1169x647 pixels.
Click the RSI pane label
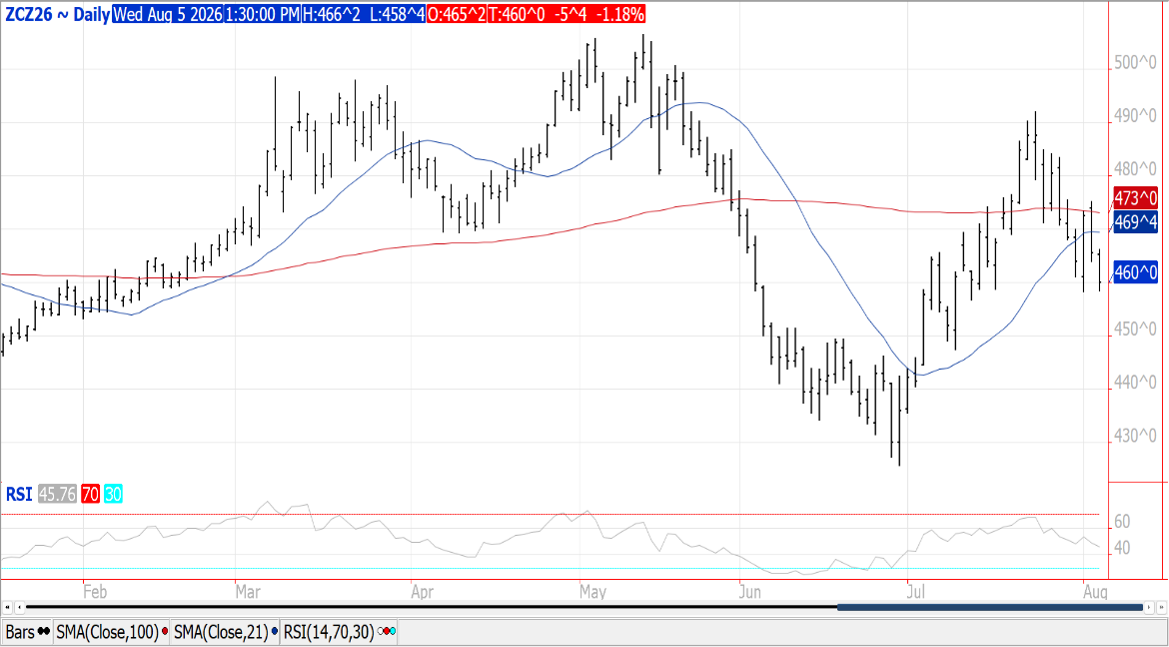click(x=19, y=494)
